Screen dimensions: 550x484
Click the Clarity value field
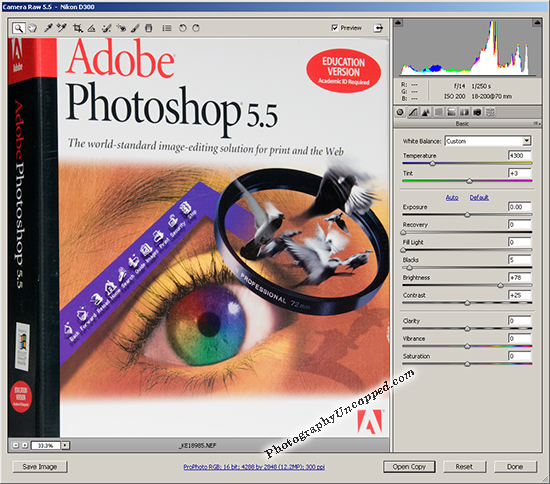point(520,321)
